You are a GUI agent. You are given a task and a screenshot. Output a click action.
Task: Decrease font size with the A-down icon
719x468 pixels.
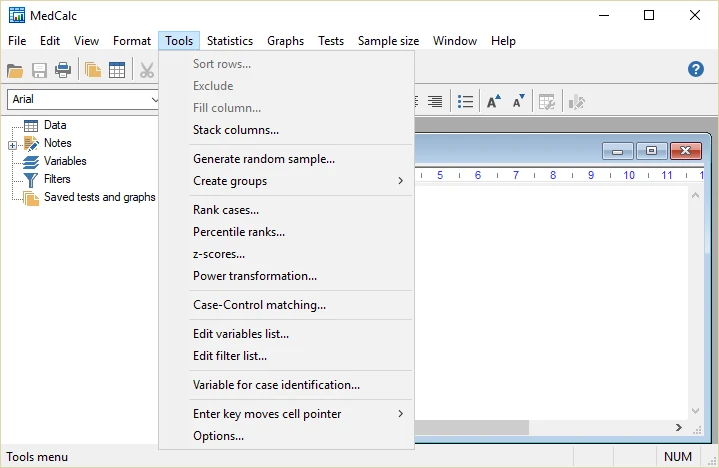[x=518, y=101]
